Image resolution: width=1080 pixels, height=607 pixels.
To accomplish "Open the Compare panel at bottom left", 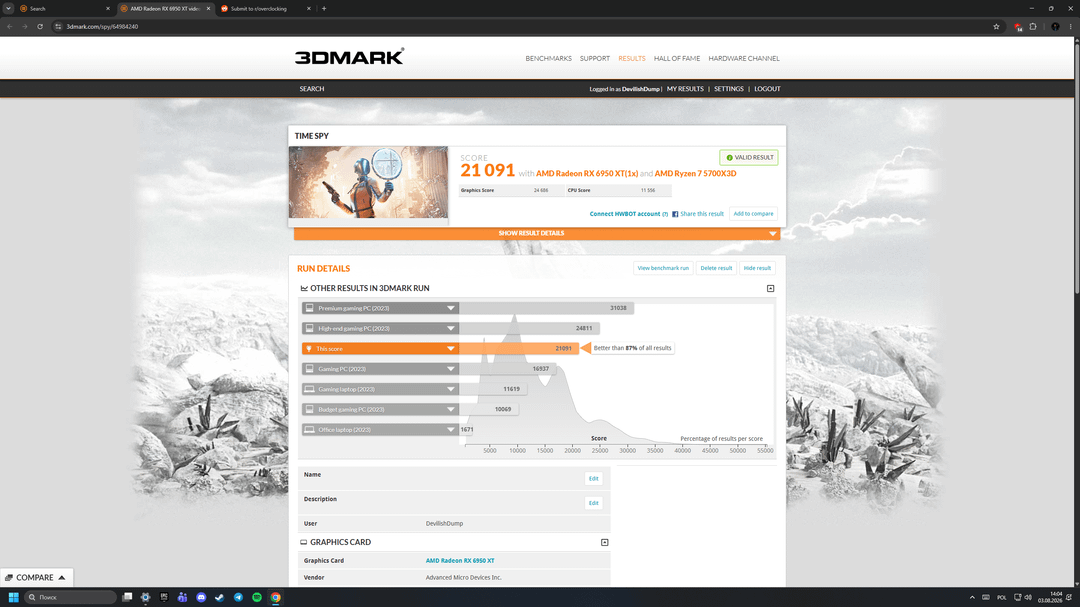I will point(36,577).
